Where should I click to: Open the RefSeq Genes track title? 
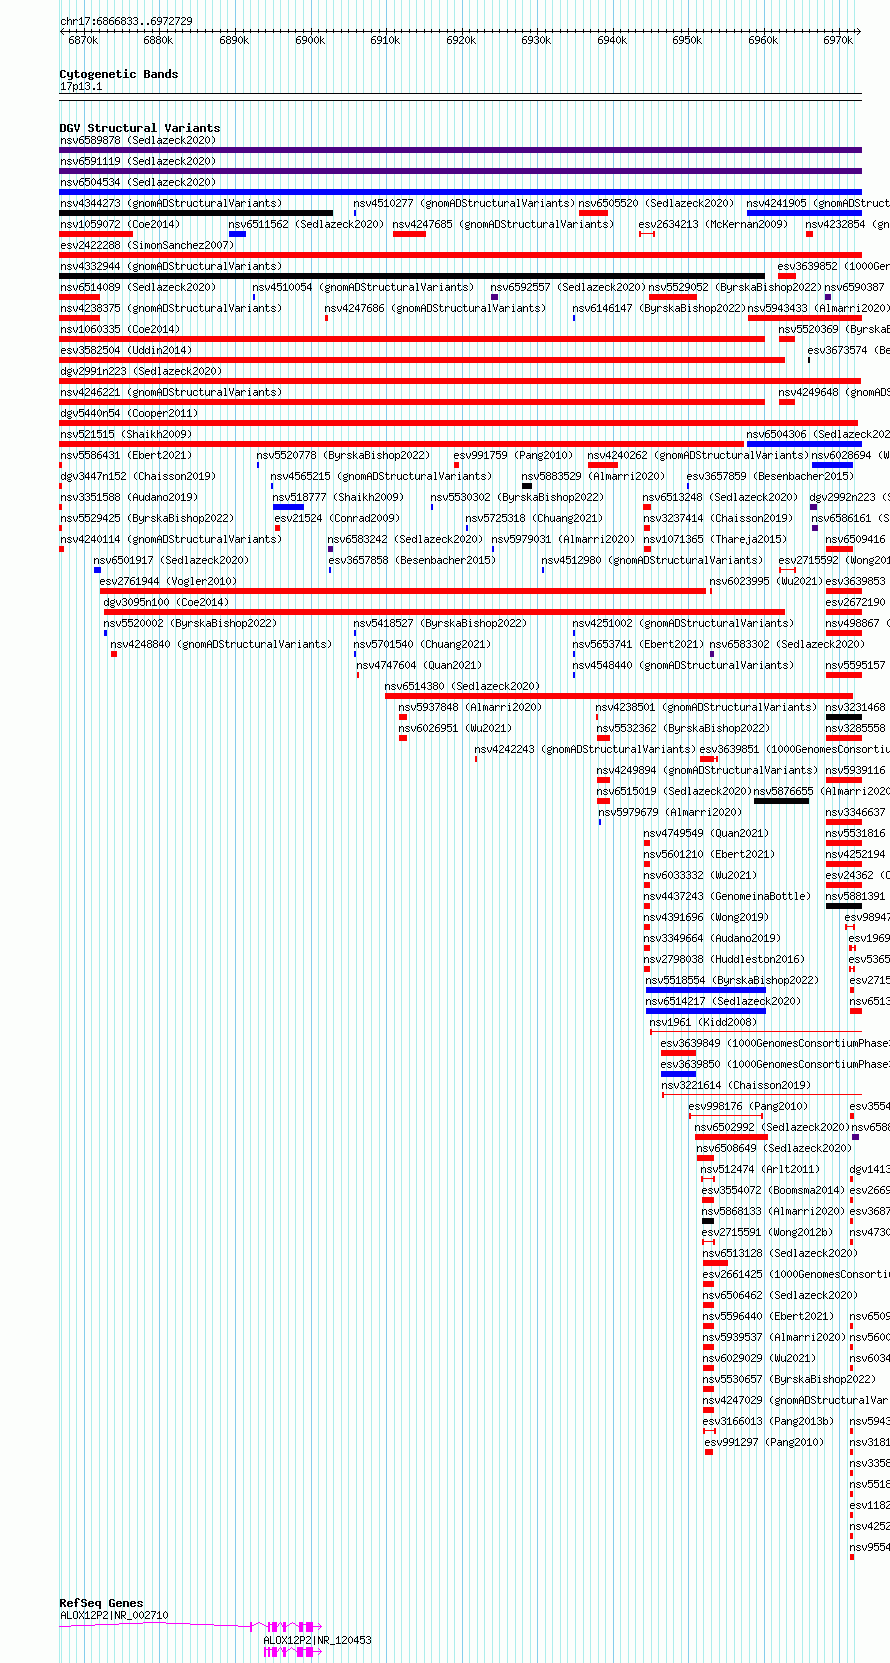tap(101, 1603)
